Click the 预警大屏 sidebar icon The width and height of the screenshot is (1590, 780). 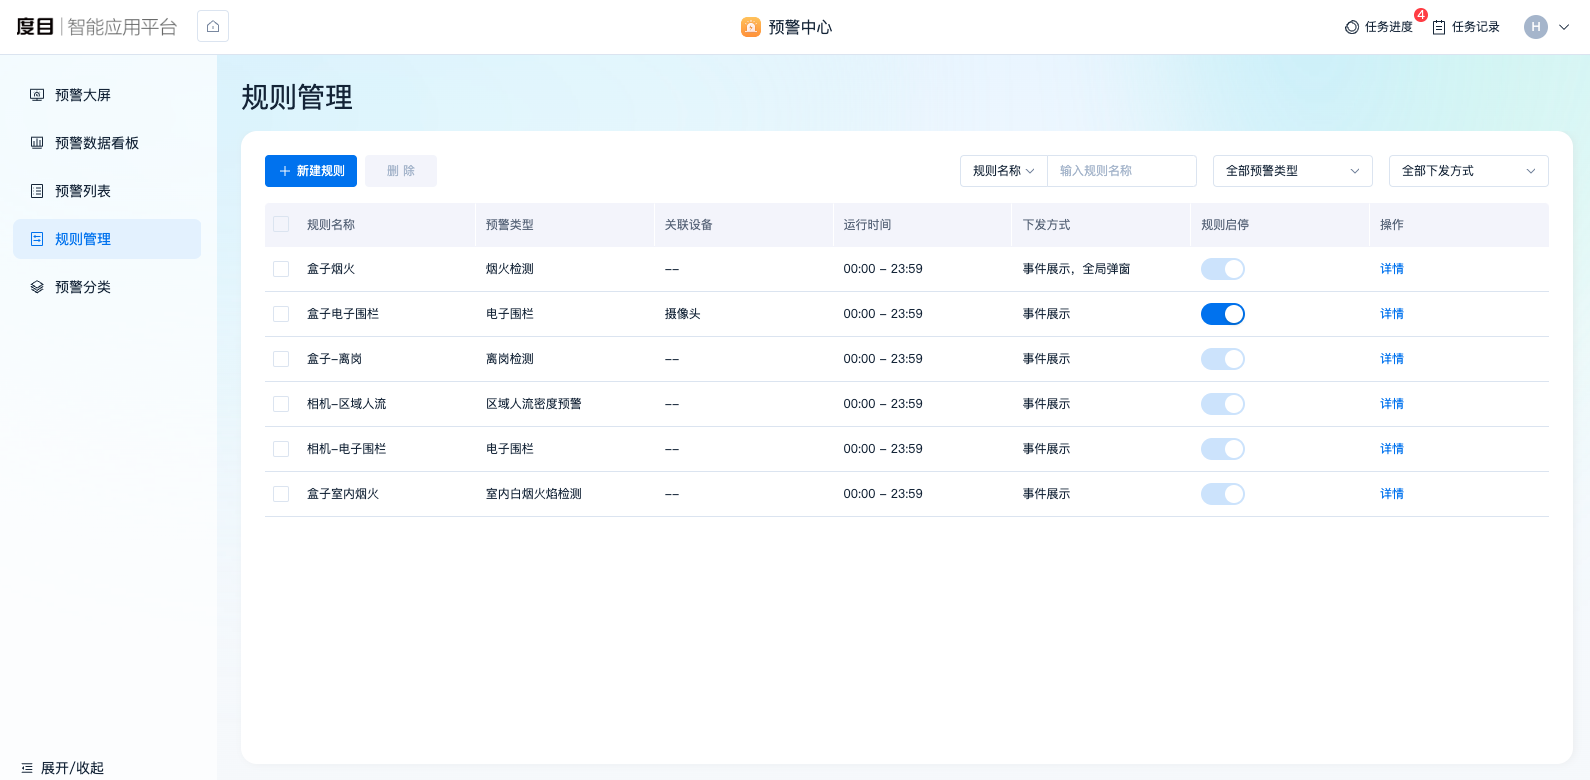click(37, 95)
